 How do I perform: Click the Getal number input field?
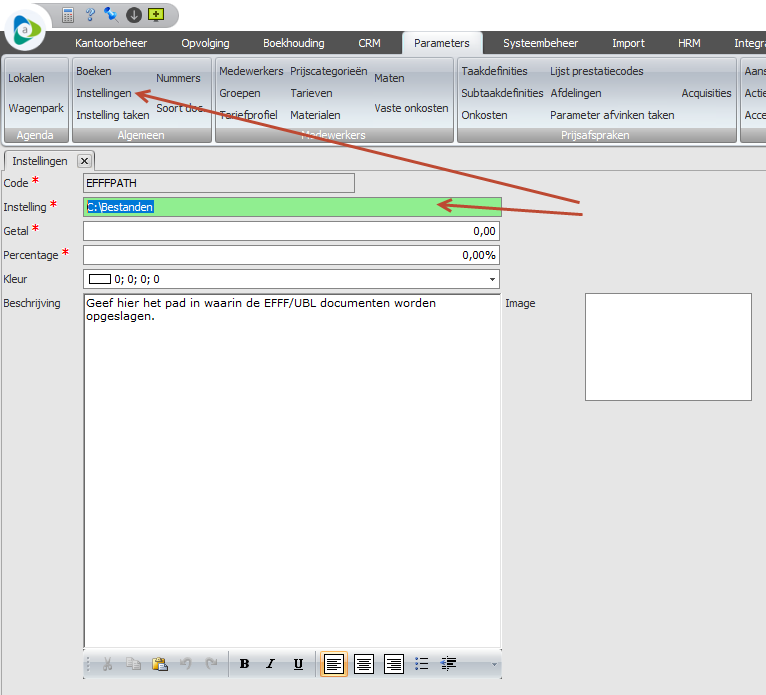[x=291, y=231]
